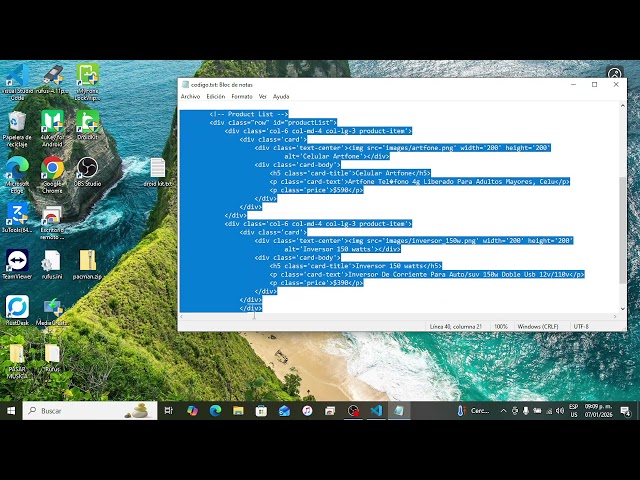
Task: Open Copilot from the taskbar
Action: [x=192, y=411]
